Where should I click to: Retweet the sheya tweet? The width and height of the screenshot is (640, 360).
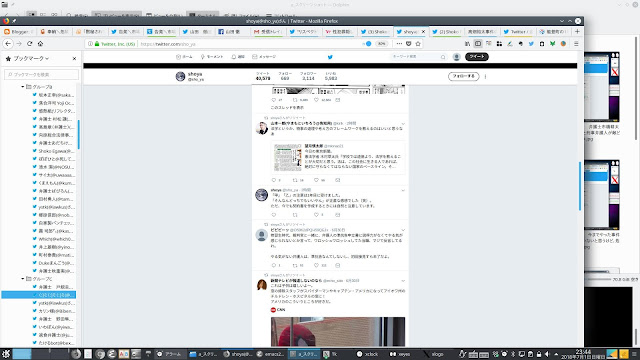(295, 215)
